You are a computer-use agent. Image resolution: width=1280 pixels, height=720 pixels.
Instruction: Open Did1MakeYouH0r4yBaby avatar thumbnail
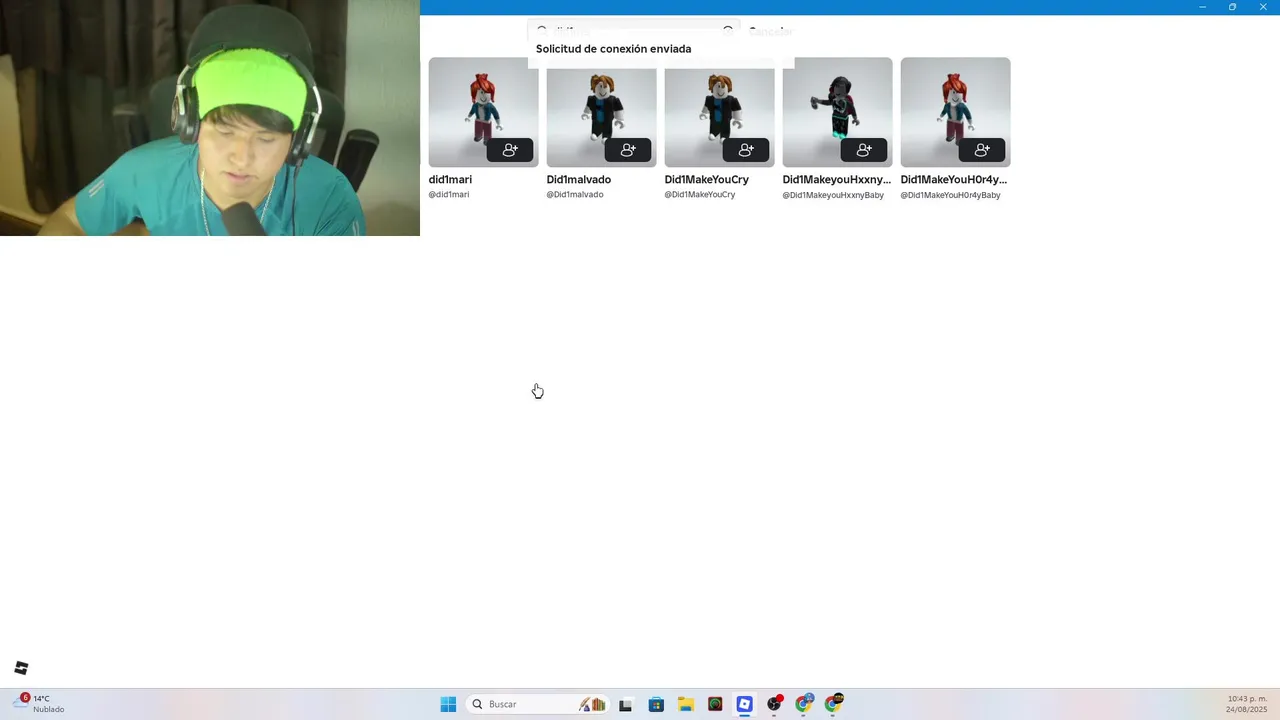coord(955,112)
